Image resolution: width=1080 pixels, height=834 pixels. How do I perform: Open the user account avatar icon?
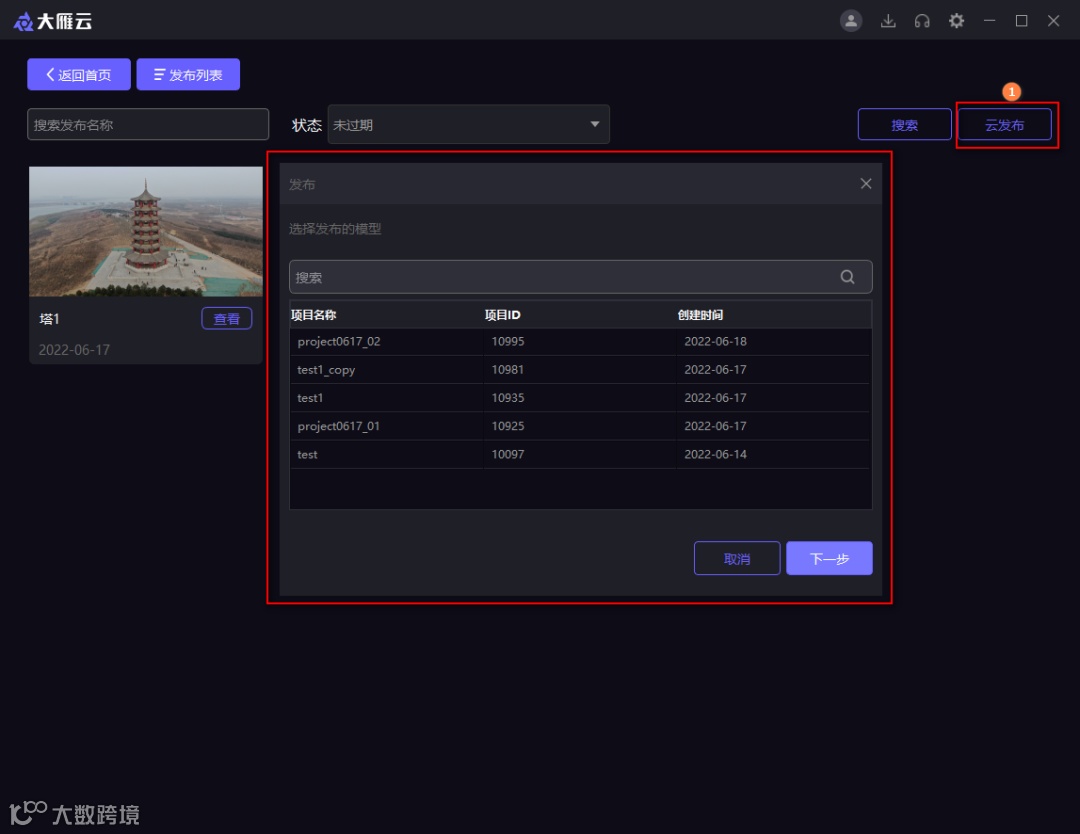[x=851, y=21]
